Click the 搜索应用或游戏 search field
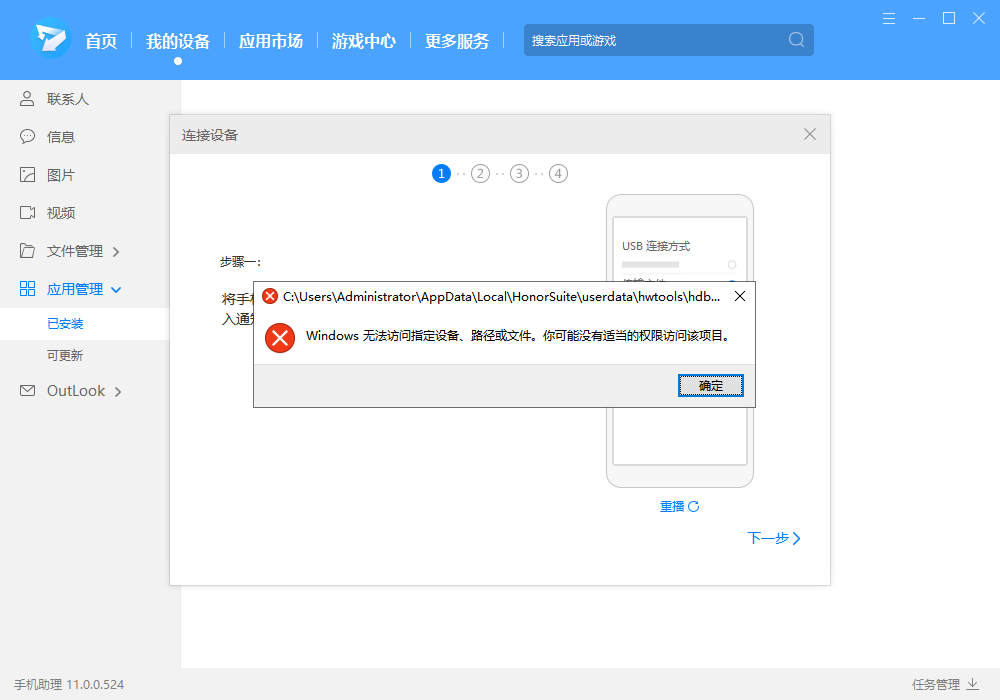Screen dimensions: 1000x700 pyautogui.click(x=668, y=40)
